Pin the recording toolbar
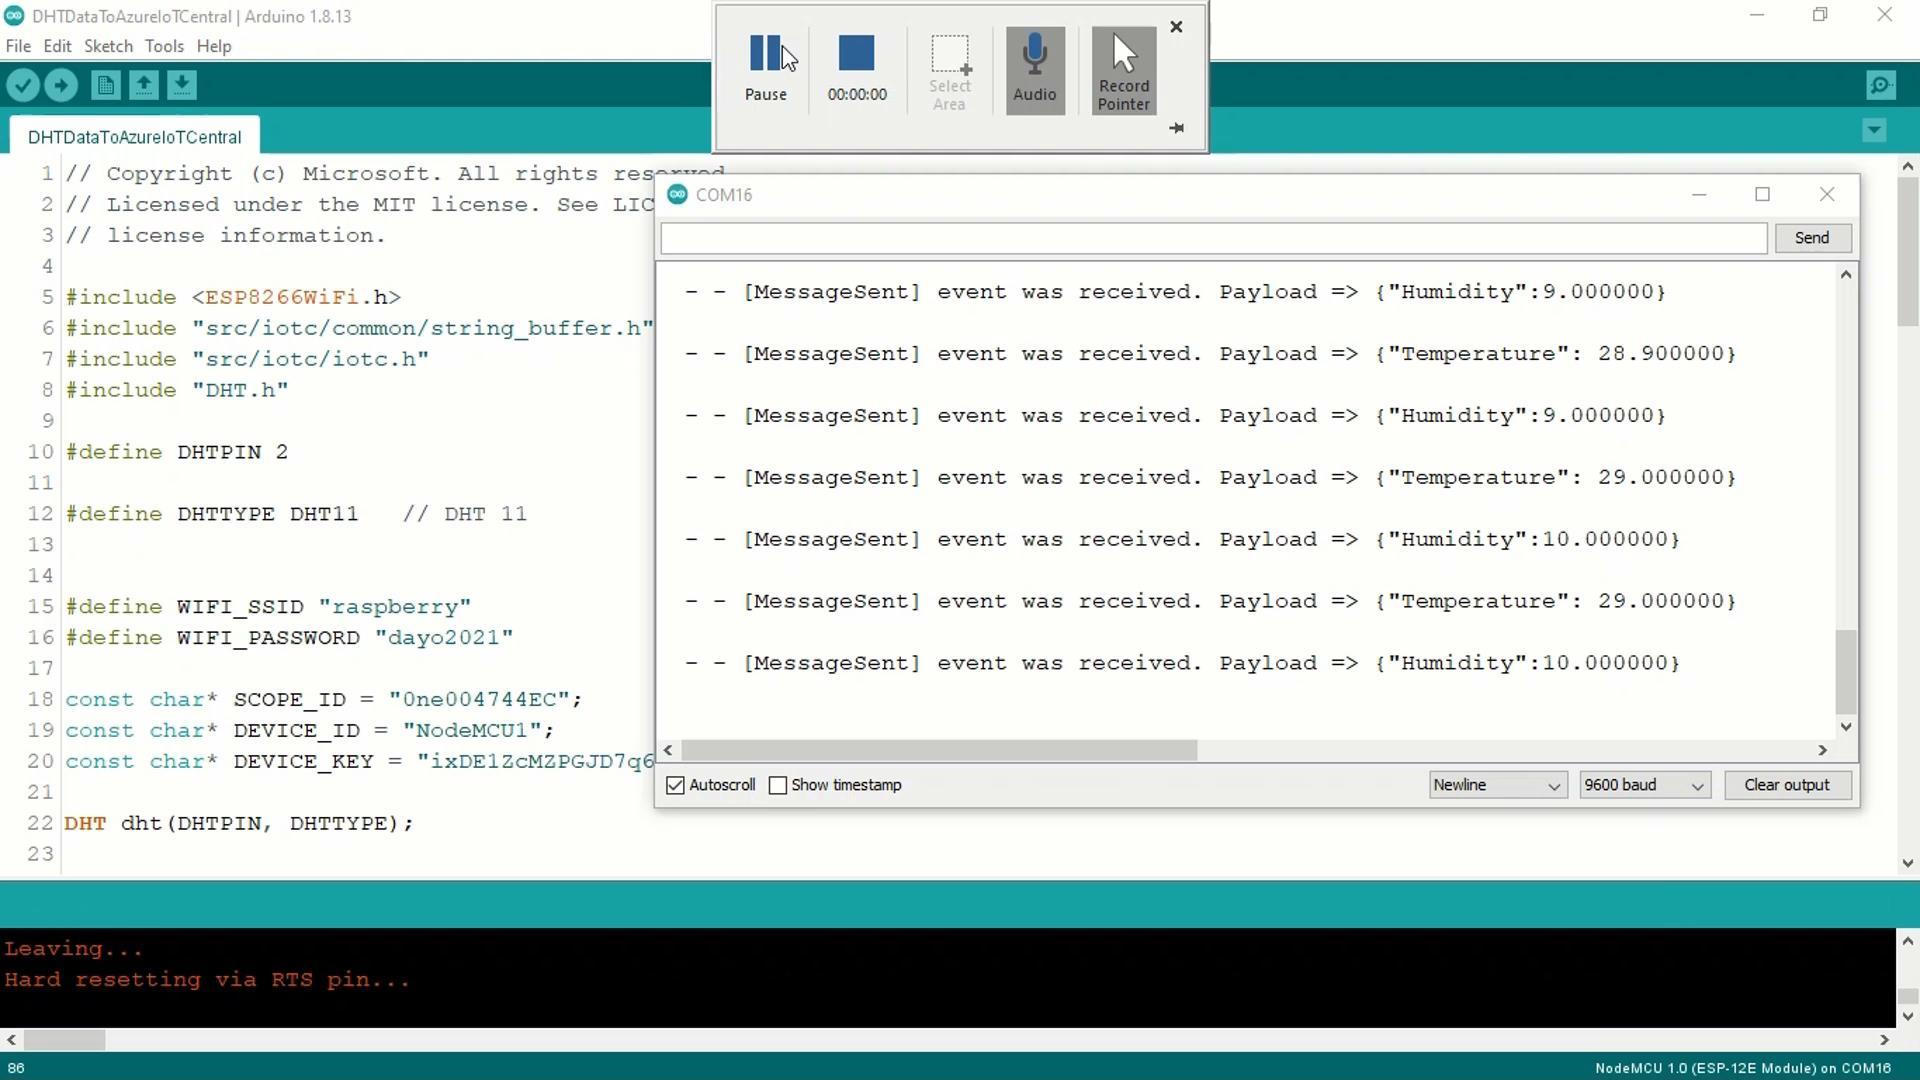 point(1176,128)
